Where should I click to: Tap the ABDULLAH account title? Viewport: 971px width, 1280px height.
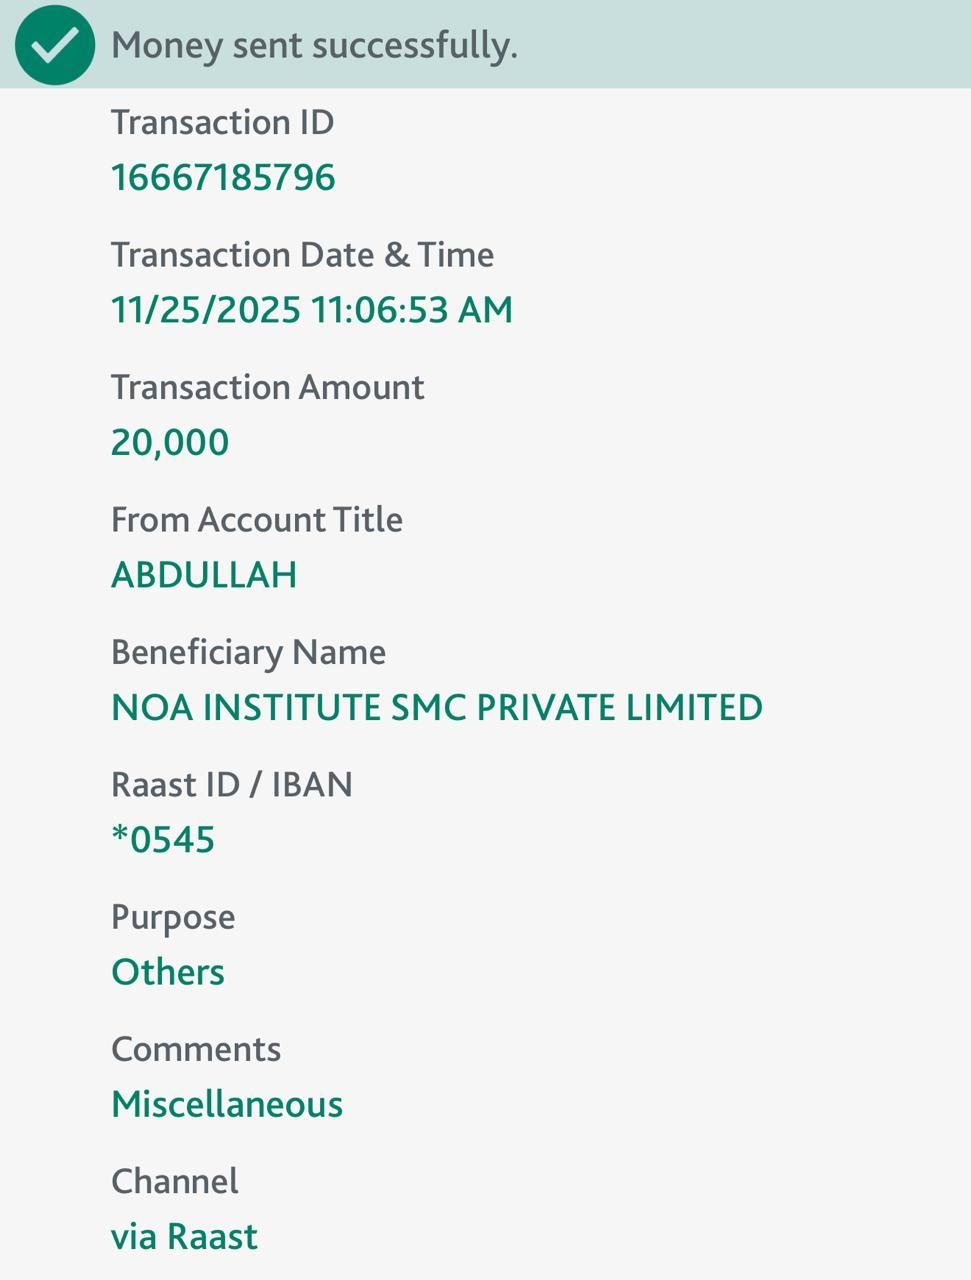(204, 575)
